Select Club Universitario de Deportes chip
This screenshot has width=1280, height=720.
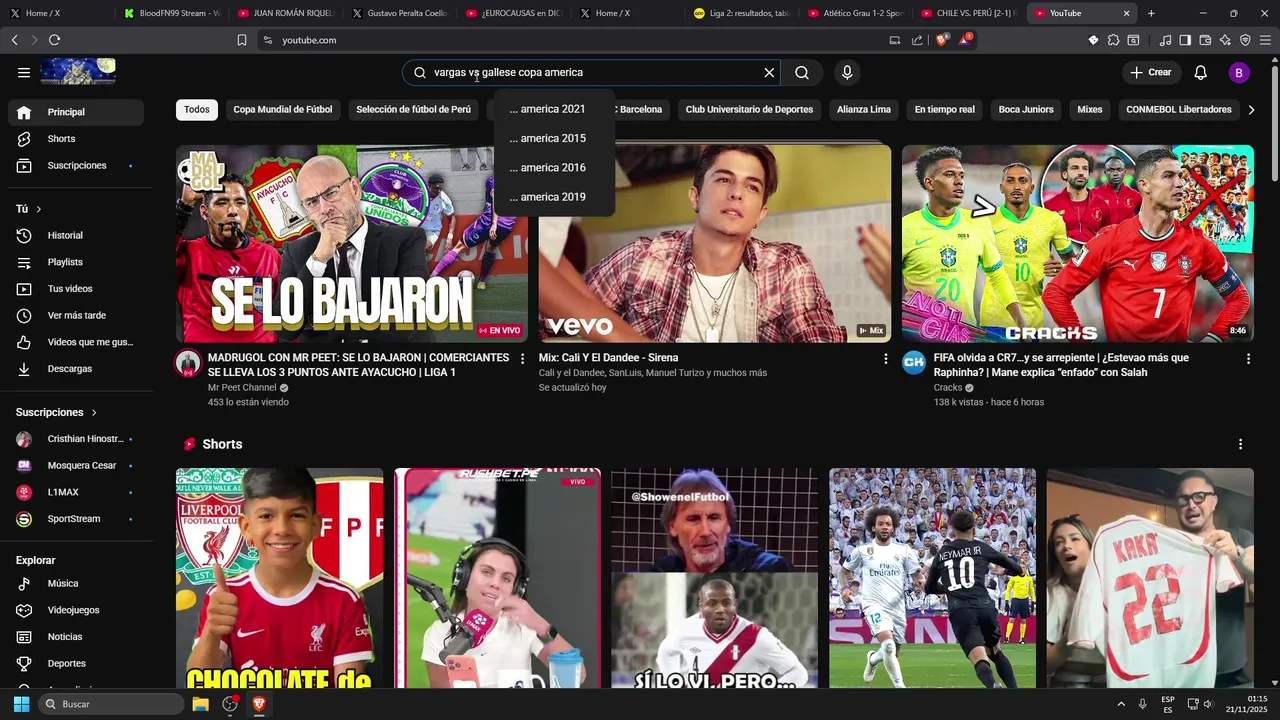pos(749,110)
